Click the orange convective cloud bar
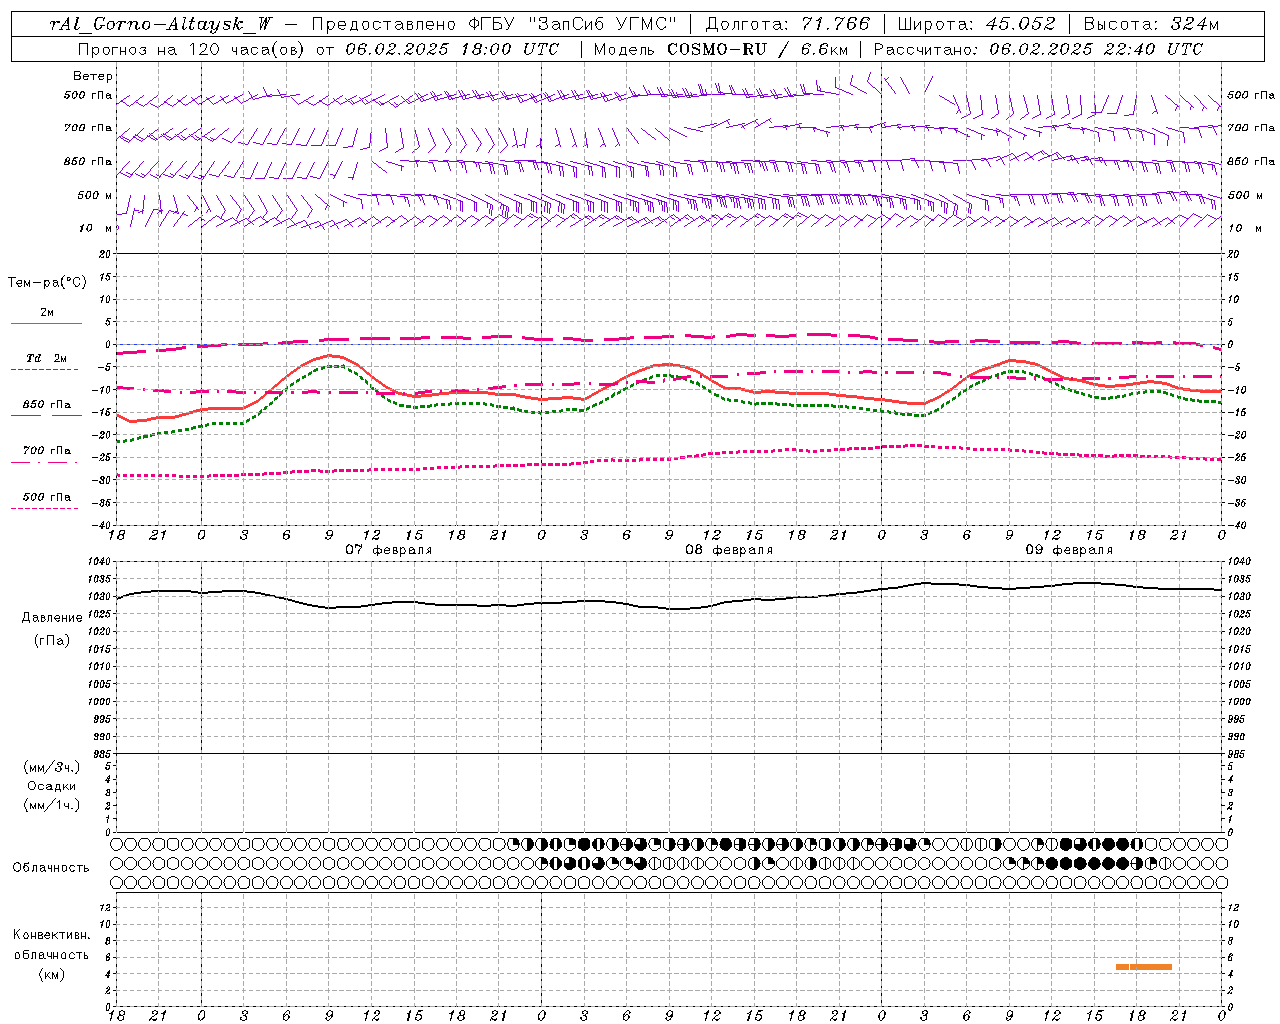The height and width of the screenshot is (1024, 1280). 1143,967
